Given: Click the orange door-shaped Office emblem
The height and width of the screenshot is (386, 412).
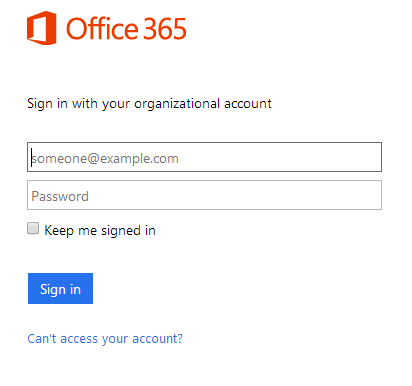Looking at the screenshot, I should pos(42,28).
